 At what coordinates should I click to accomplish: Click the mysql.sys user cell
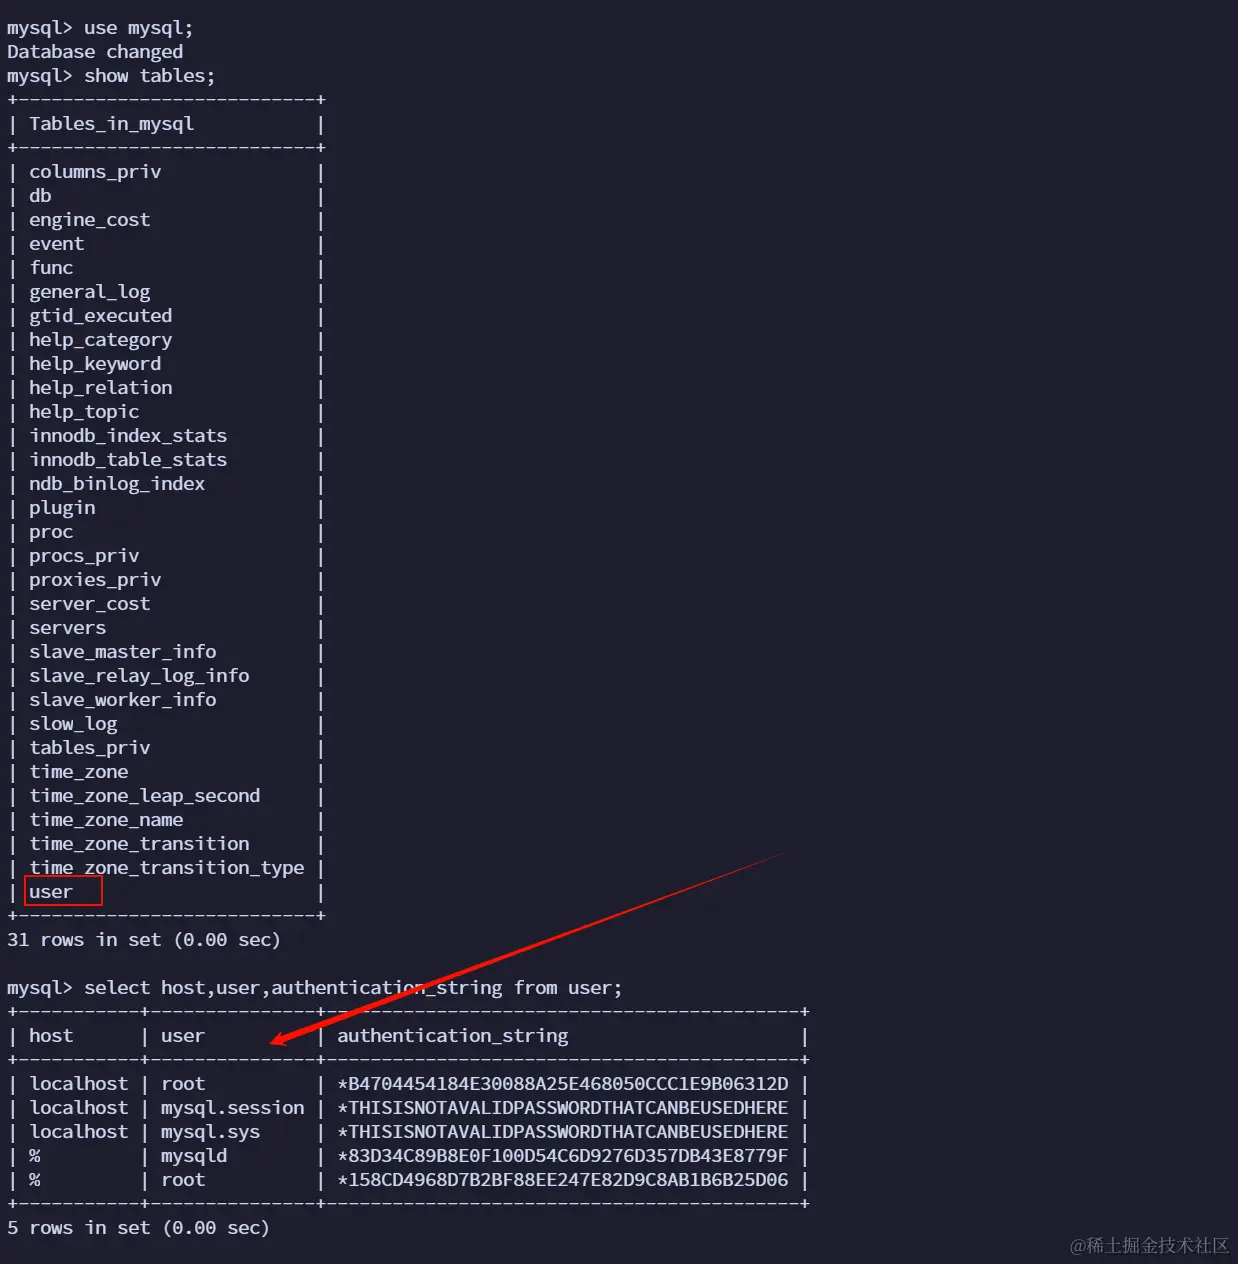click(211, 1132)
